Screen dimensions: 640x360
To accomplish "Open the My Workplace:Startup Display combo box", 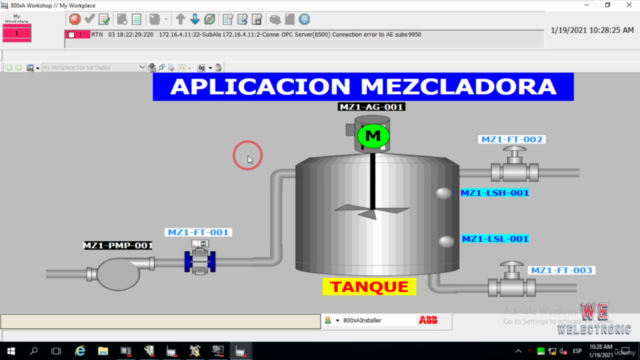I will tap(93, 67).
